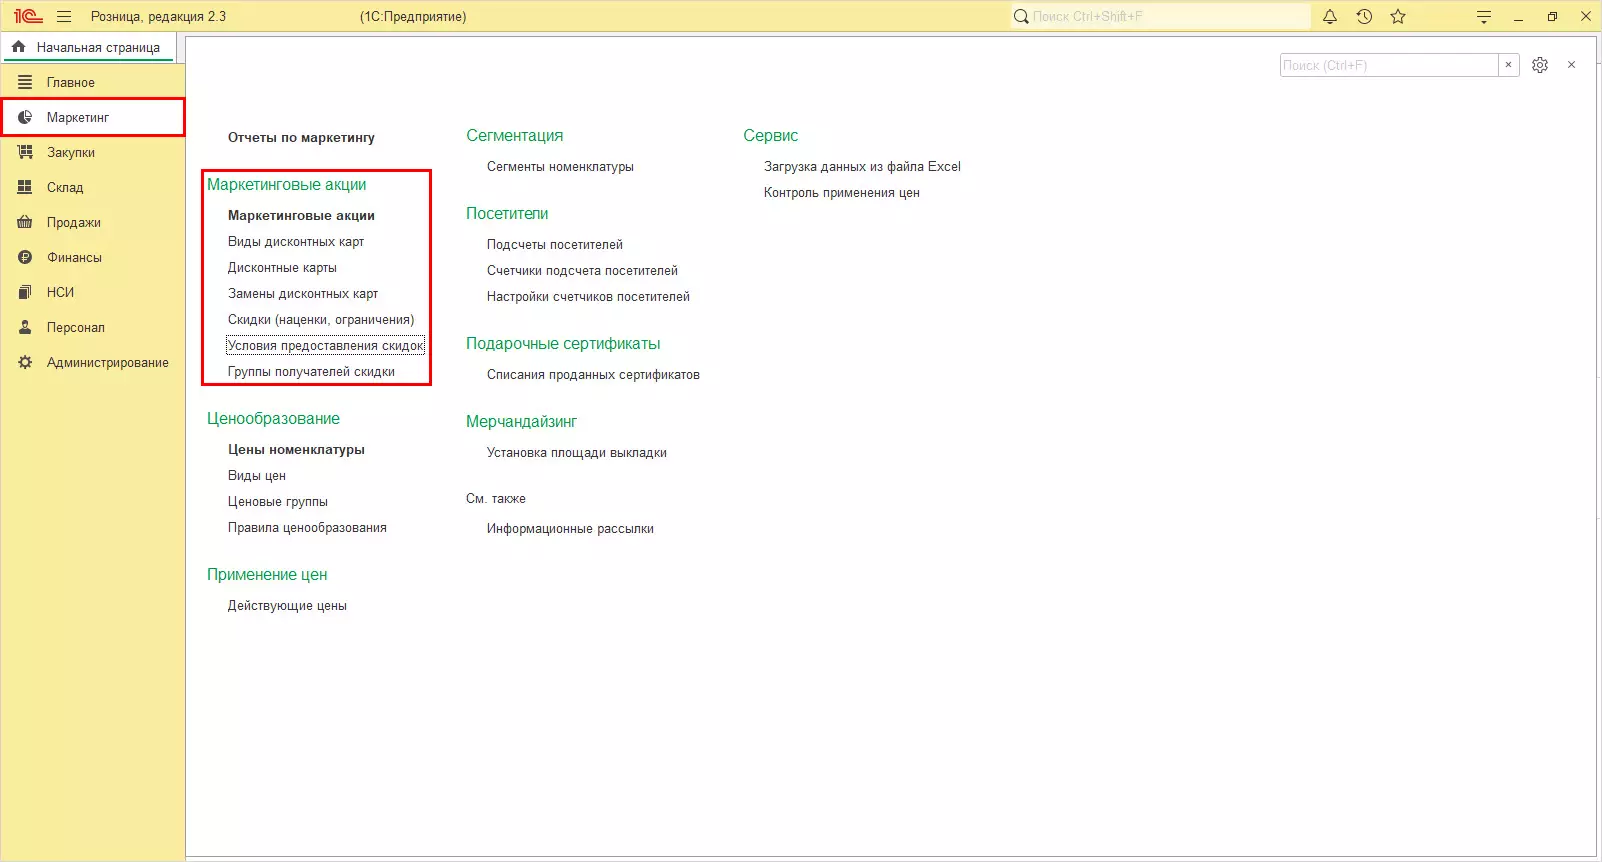The image size is (1602, 862).
Task: Open Списания проданных сертификатов
Action: [593, 374]
